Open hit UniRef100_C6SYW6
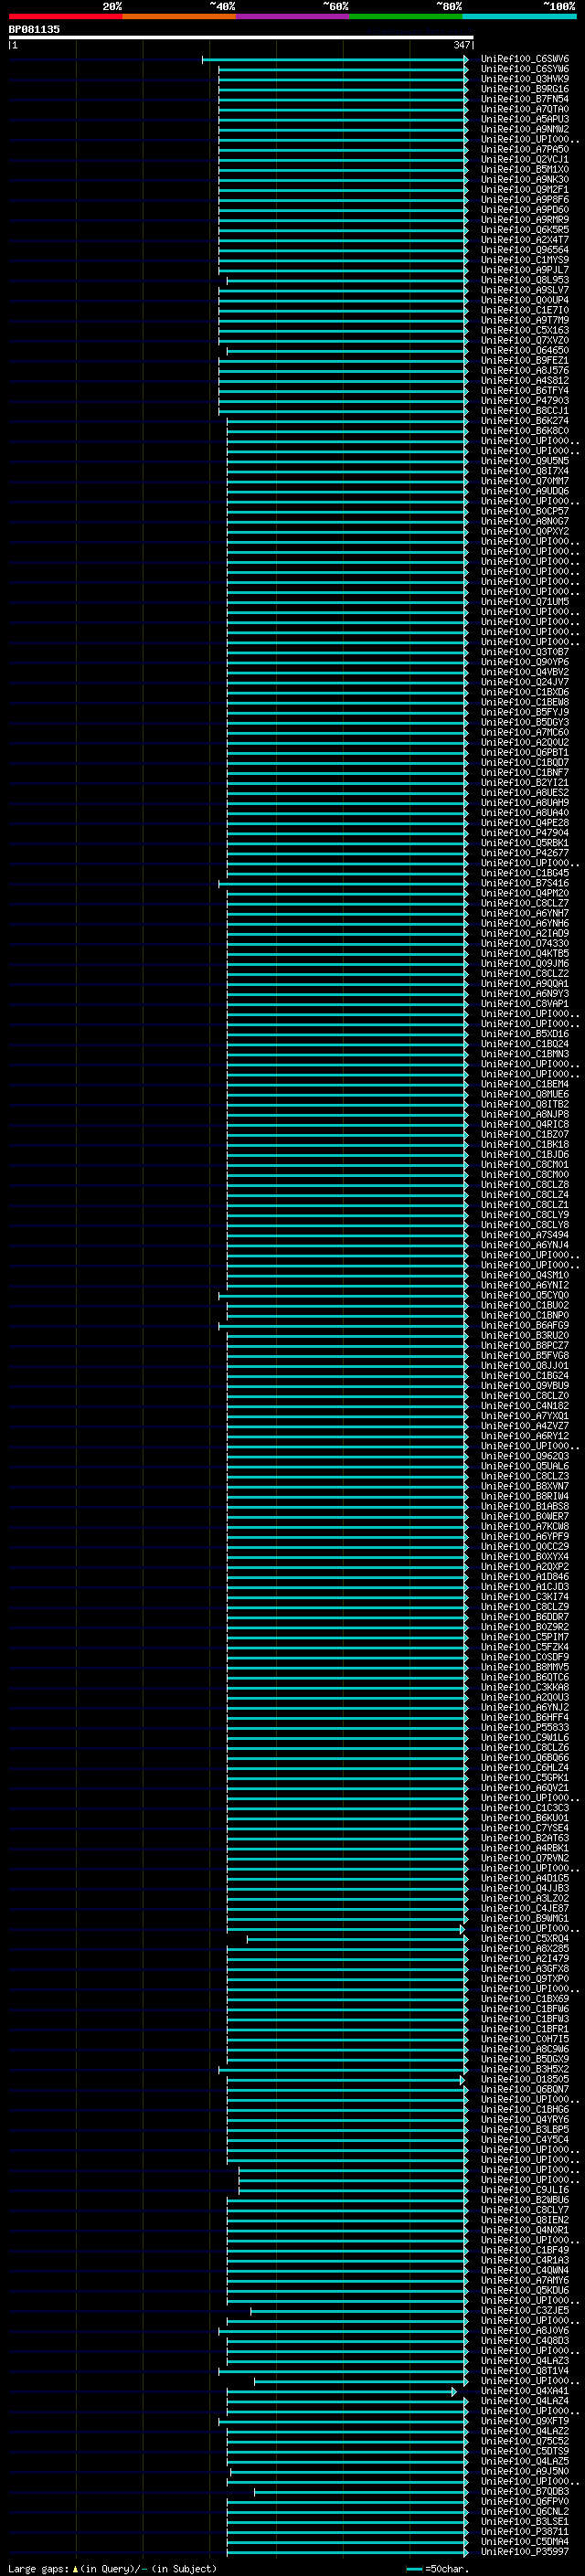 [x=524, y=69]
